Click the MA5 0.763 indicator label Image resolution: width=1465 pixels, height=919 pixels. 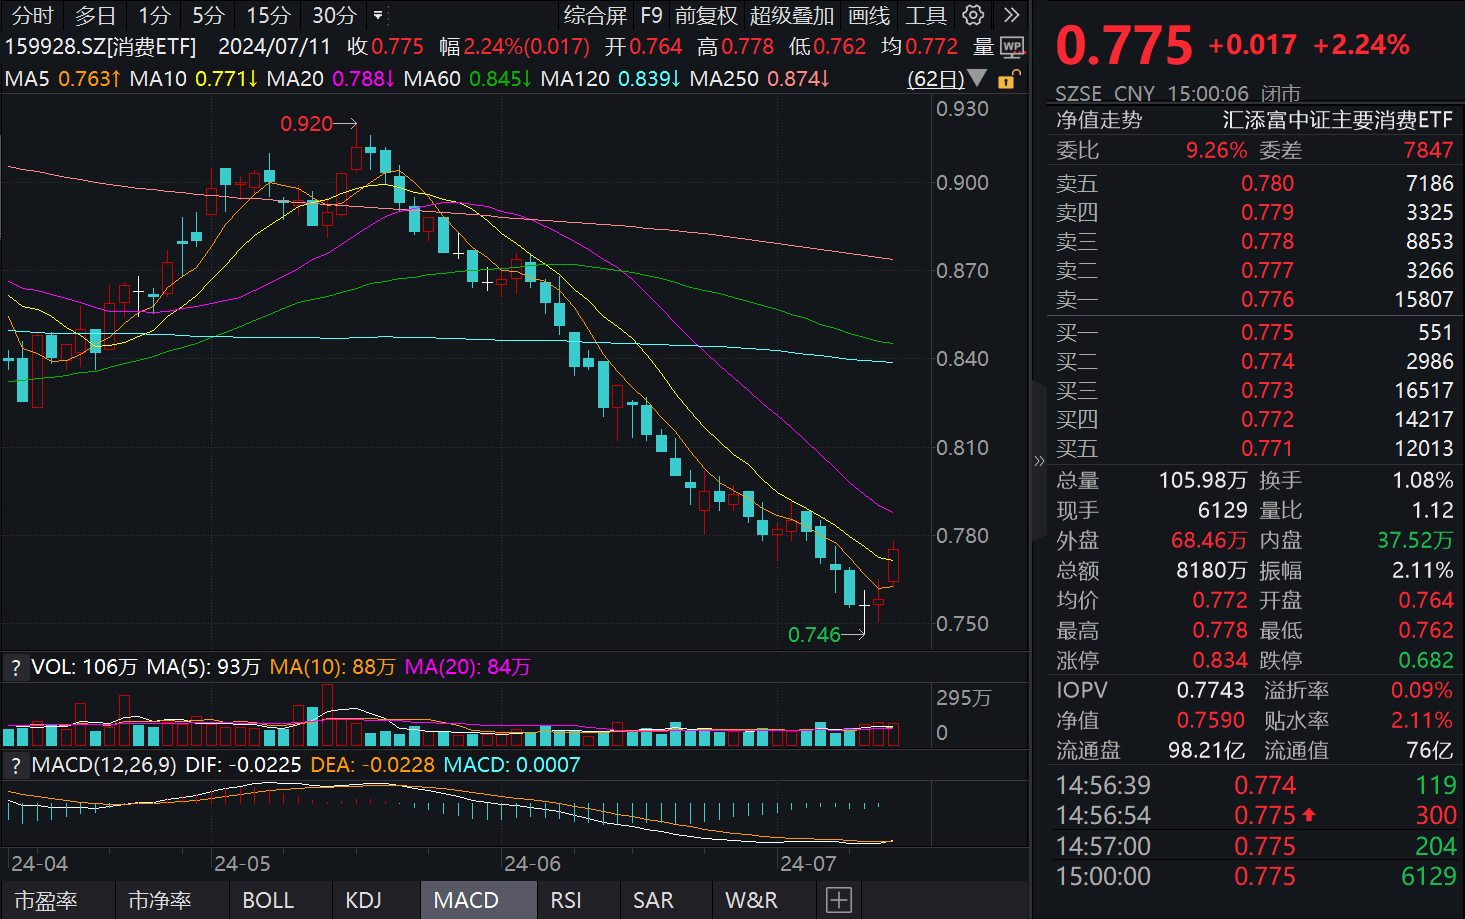(x=63, y=78)
